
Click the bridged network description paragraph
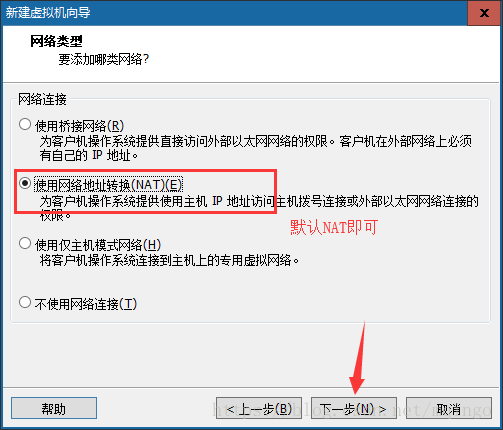(x=256, y=148)
